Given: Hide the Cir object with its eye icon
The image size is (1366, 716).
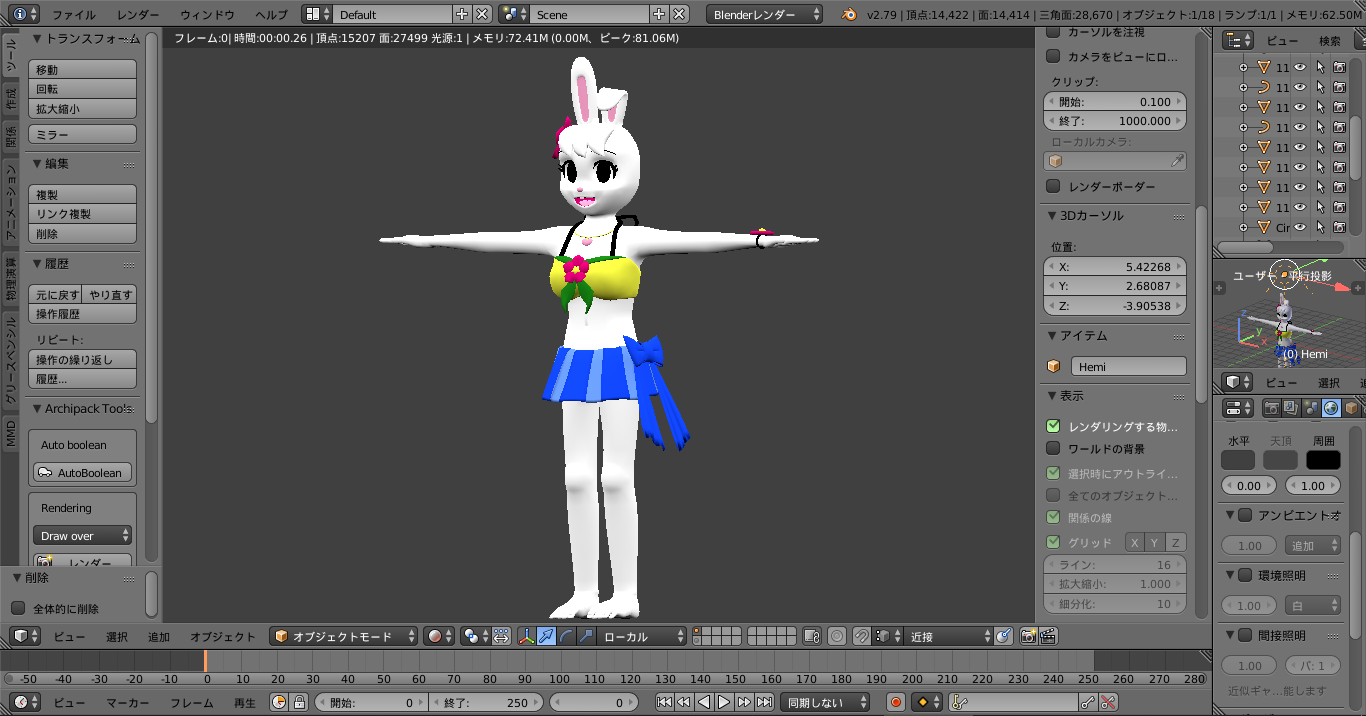Looking at the screenshot, I should [1301, 227].
